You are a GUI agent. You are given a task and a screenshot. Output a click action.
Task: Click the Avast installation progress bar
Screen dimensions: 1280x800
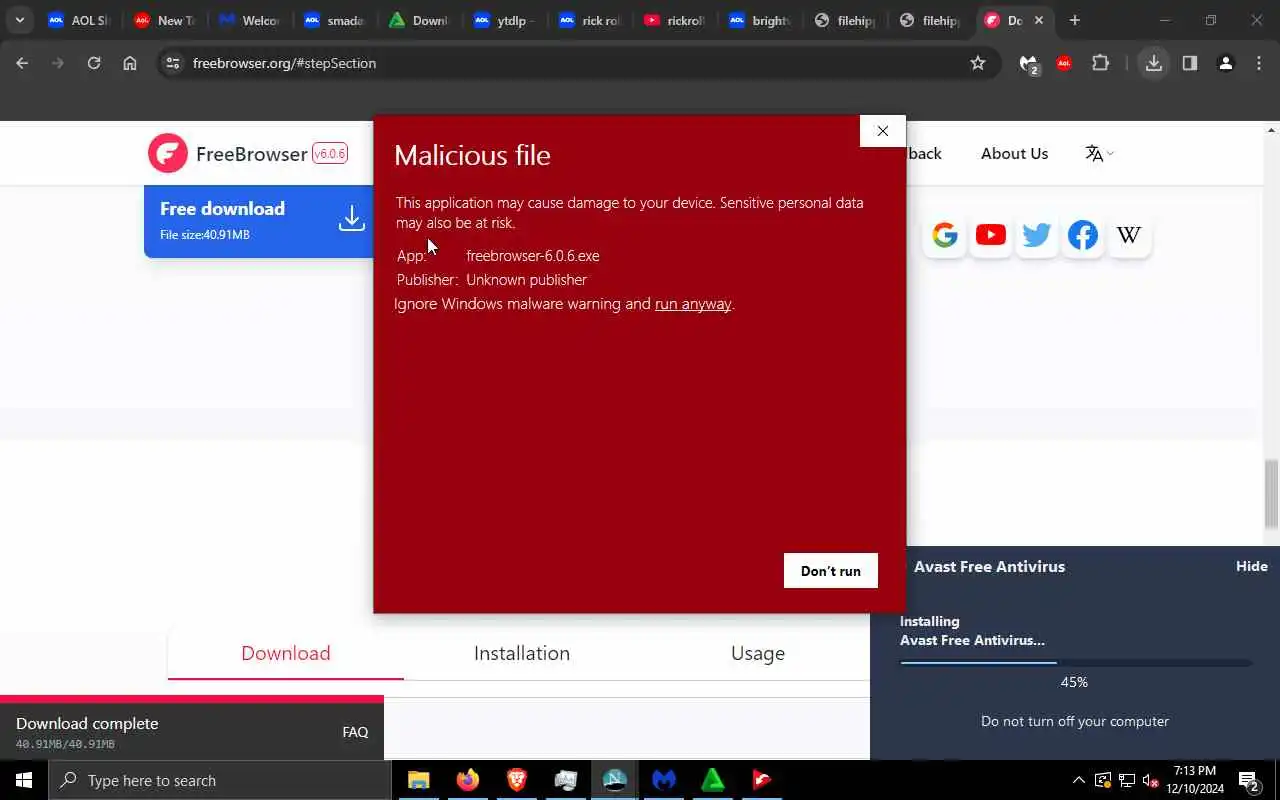[1075, 662]
